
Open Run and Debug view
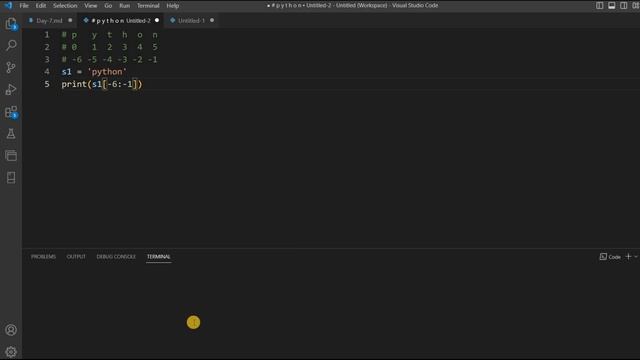coord(11,89)
